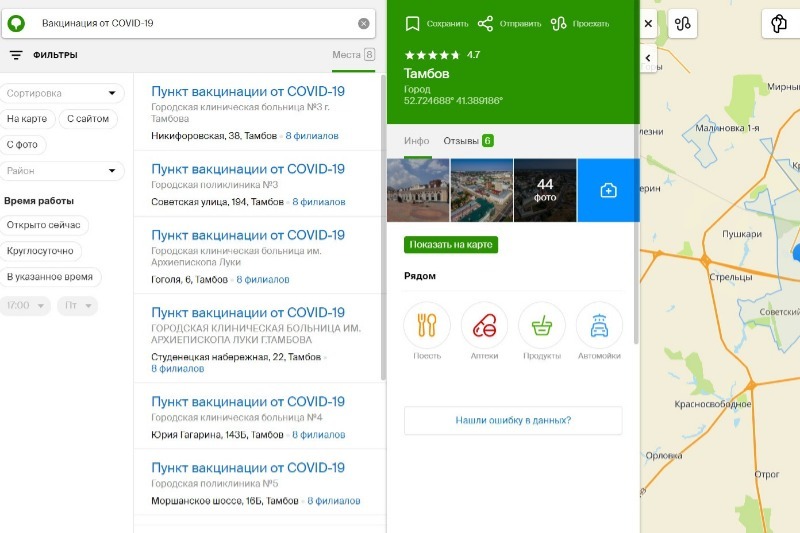This screenshot has height=533, width=800.
Task: Enable the Открыто сейчас filter
Action: coord(43,225)
